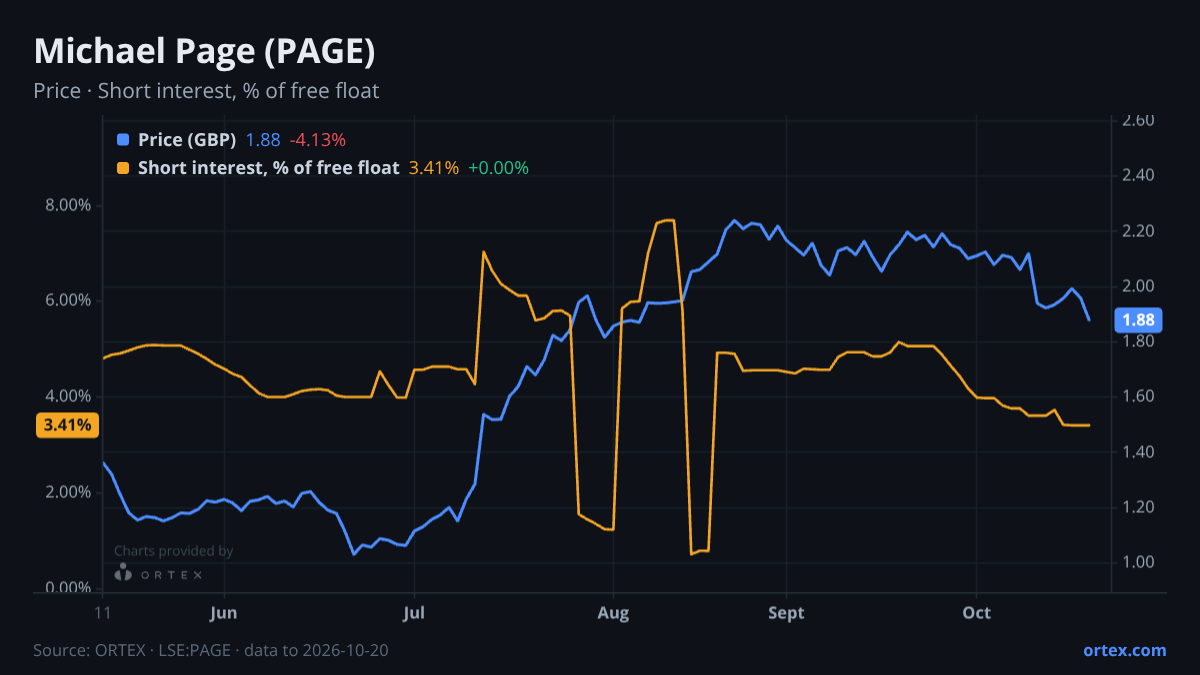1200x675 pixels.
Task: Click the 1.40 right axis label
Action: click(1139, 452)
